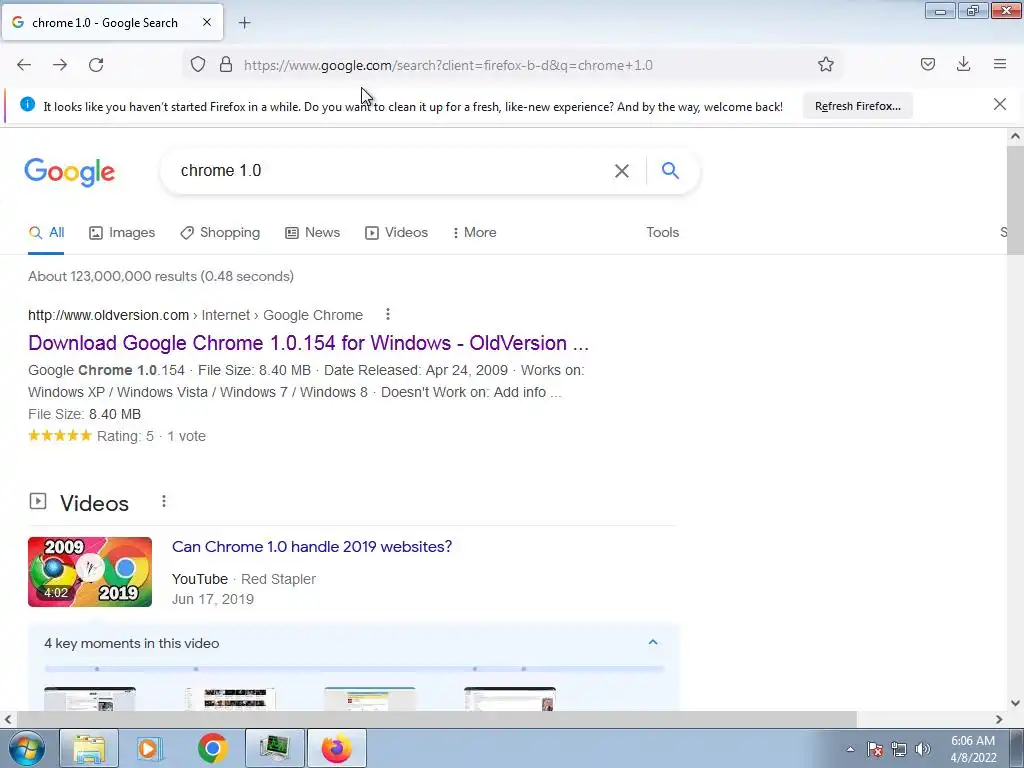Click the Rating: 5 · 1 vote text

point(151,436)
